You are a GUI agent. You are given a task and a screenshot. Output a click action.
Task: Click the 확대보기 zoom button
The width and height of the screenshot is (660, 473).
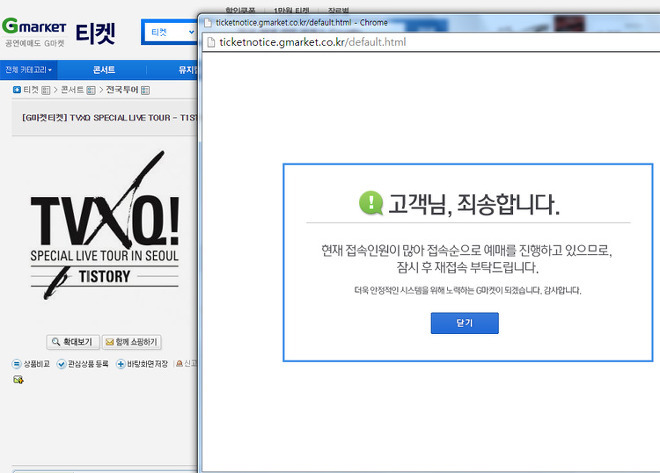click(x=72, y=342)
